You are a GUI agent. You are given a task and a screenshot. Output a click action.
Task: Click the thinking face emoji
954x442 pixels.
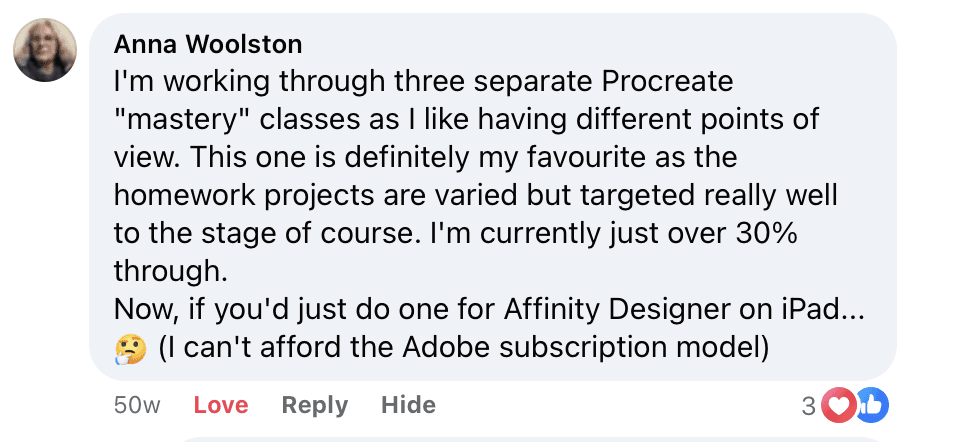[129, 348]
